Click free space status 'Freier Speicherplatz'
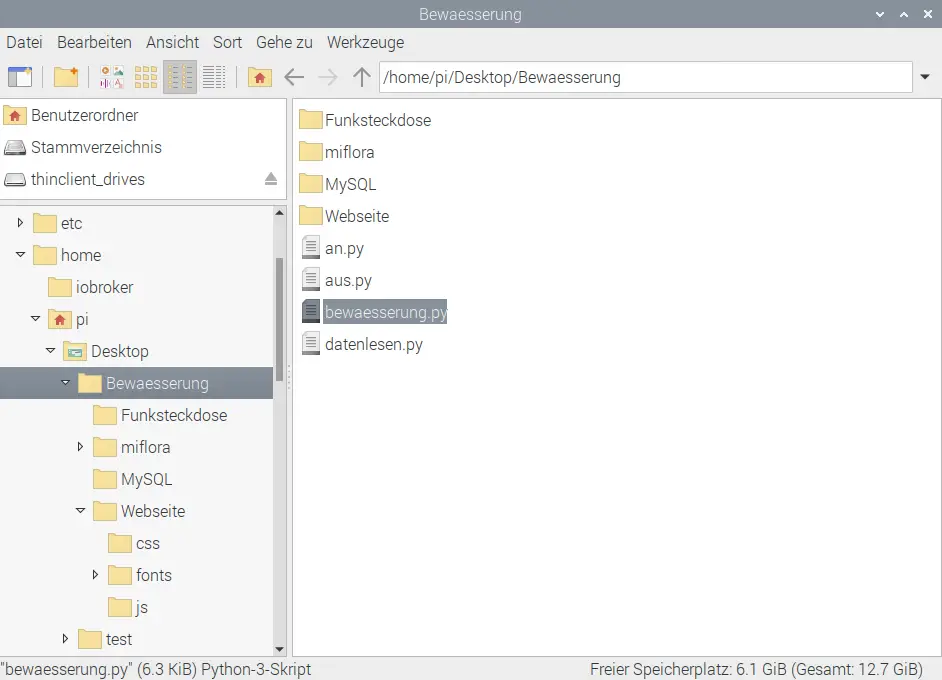 pos(659,669)
